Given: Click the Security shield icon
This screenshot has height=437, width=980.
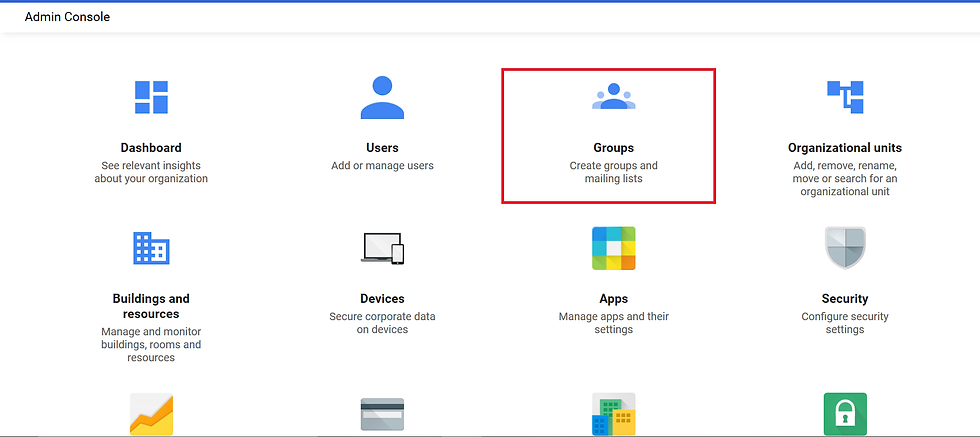Looking at the screenshot, I should 845,248.
